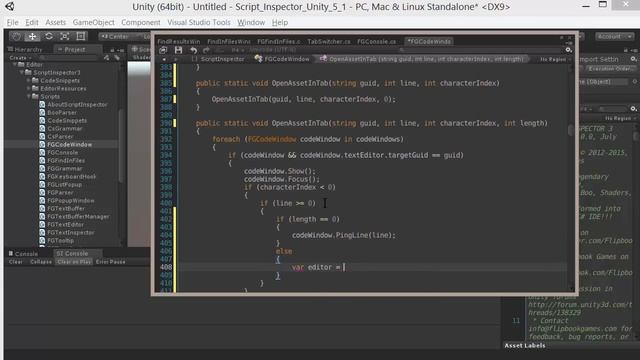The image size is (640, 360).
Task: Open the Edit menu
Action: coord(31,22)
